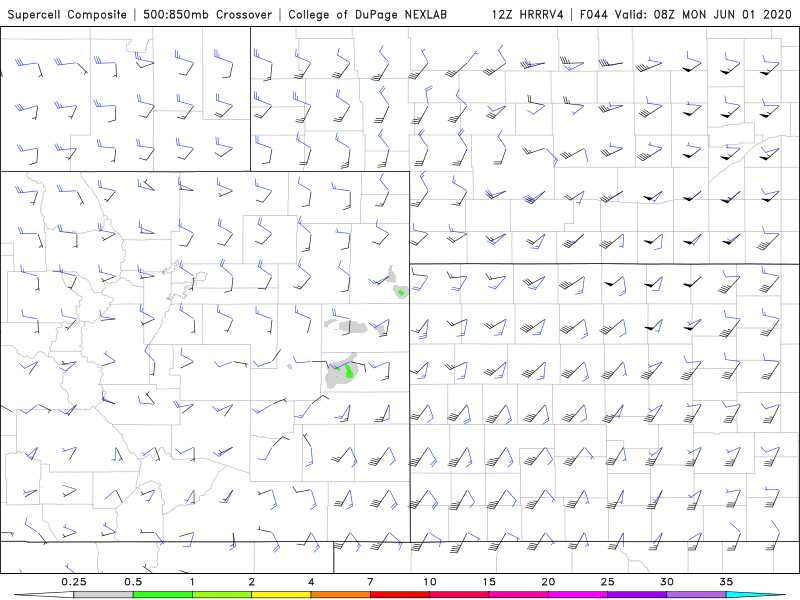The width and height of the screenshot is (800, 600).
Task: Click the '15' legend value
Action: pyautogui.click(x=489, y=582)
